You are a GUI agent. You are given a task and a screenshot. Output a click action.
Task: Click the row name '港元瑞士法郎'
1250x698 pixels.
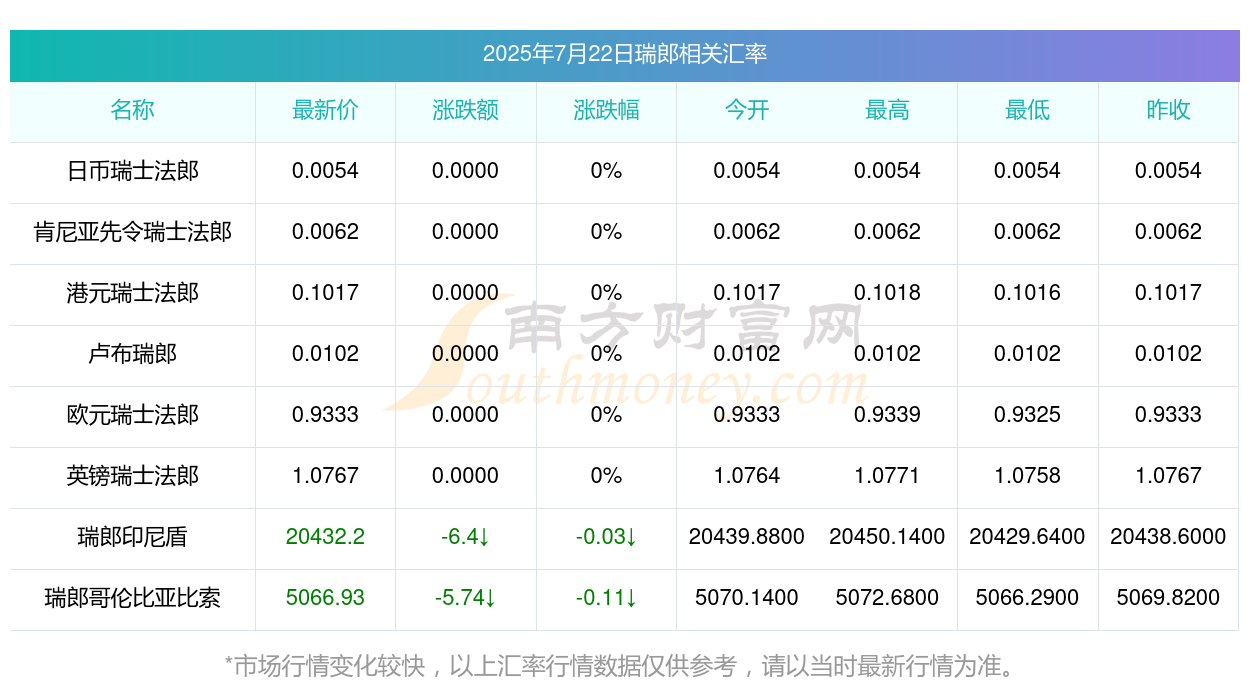[x=133, y=293]
